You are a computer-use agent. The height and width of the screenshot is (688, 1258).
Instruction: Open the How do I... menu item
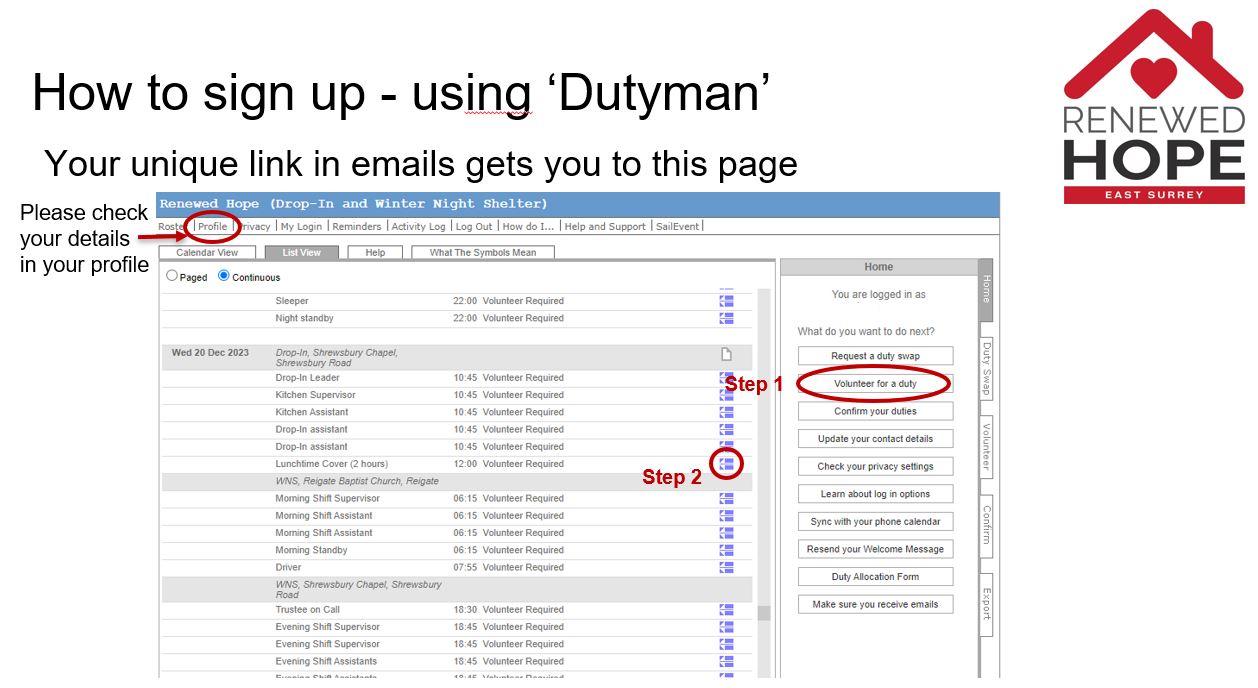[x=528, y=227]
